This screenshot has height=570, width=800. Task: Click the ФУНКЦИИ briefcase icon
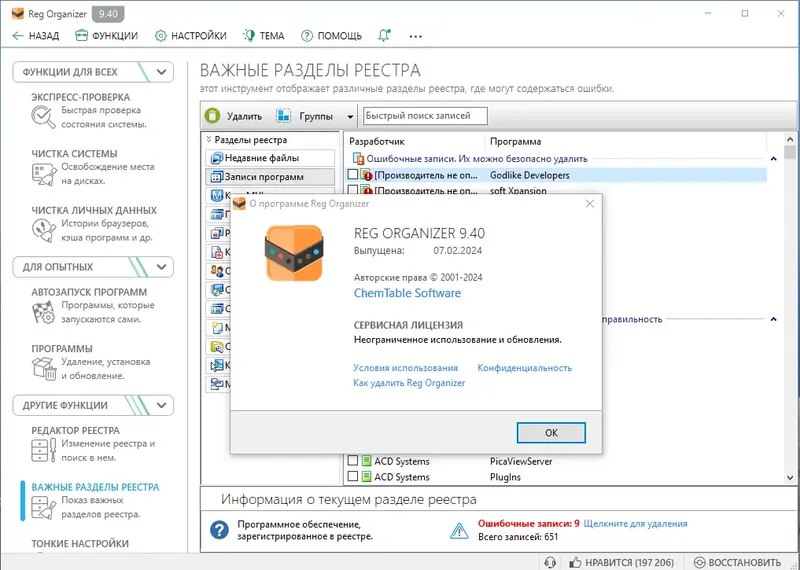coord(81,36)
